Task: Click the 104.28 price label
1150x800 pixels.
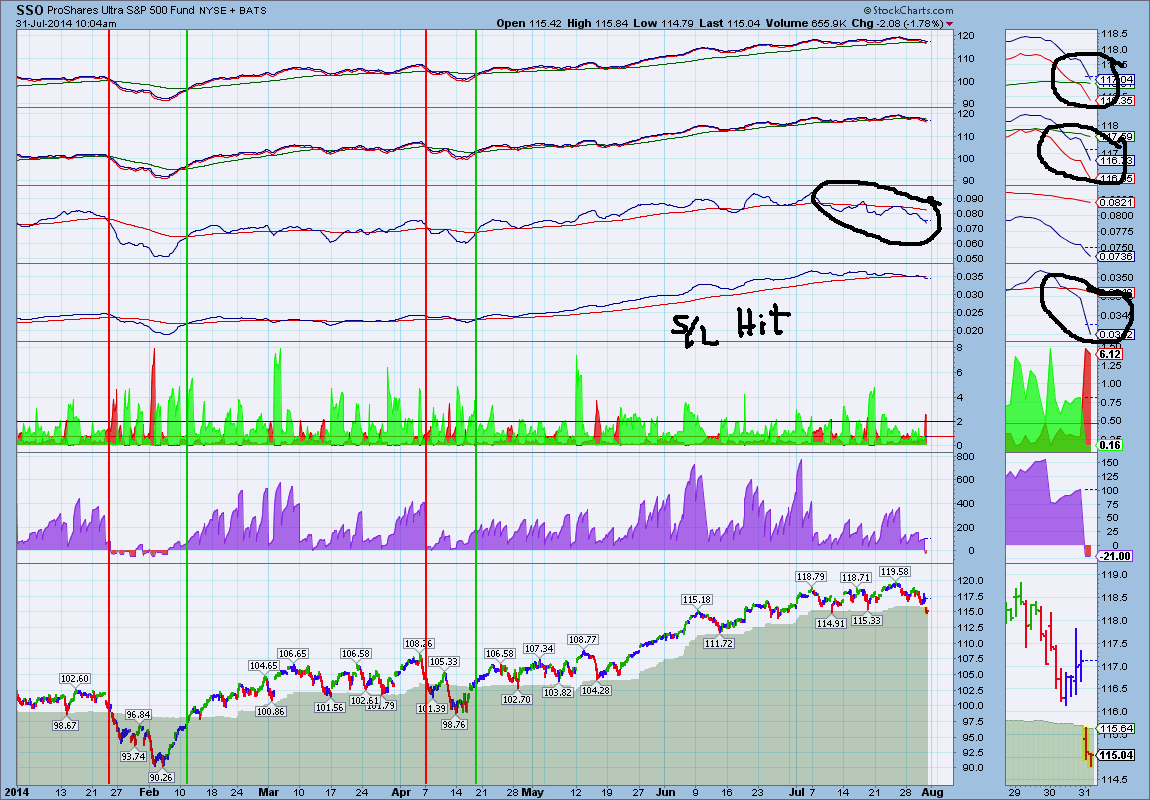Action: tap(596, 690)
